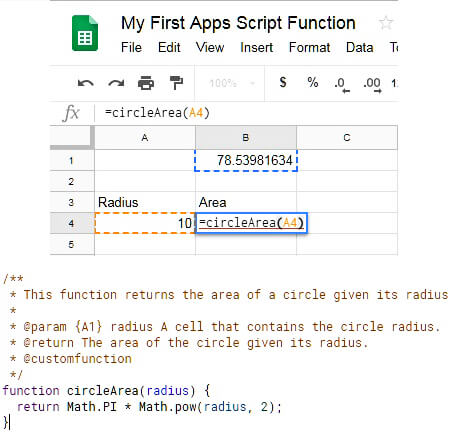This screenshot has height=436, width=456.
Task: Click the @customfunction comment line
Action: coord(71,359)
